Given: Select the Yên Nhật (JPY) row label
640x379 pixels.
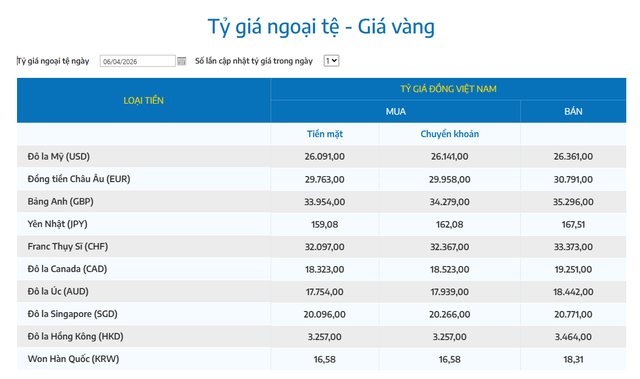Looking at the screenshot, I should click(x=57, y=224).
